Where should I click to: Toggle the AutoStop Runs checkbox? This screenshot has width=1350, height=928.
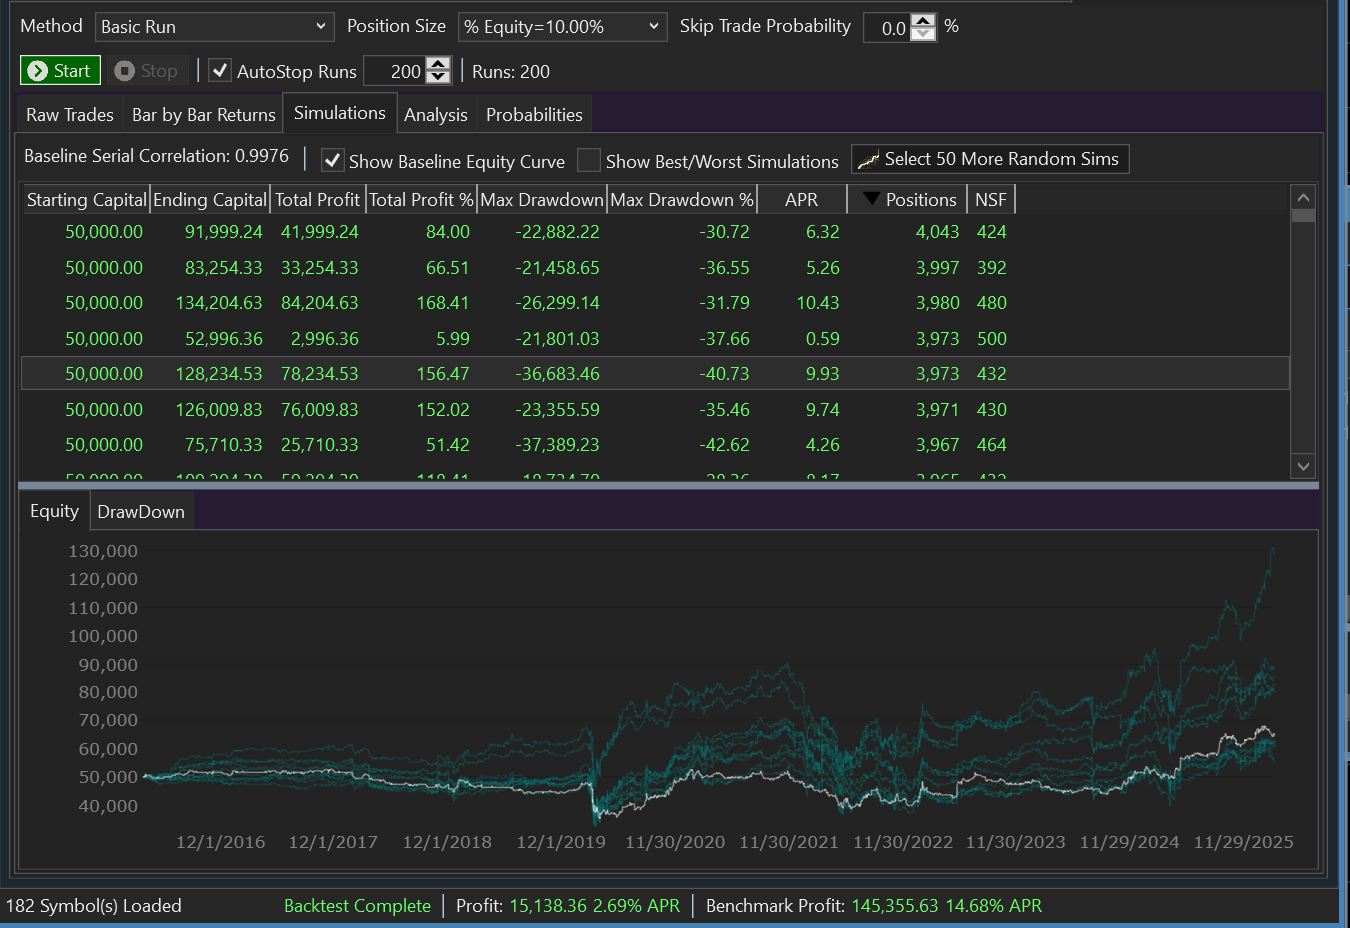(x=220, y=71)
